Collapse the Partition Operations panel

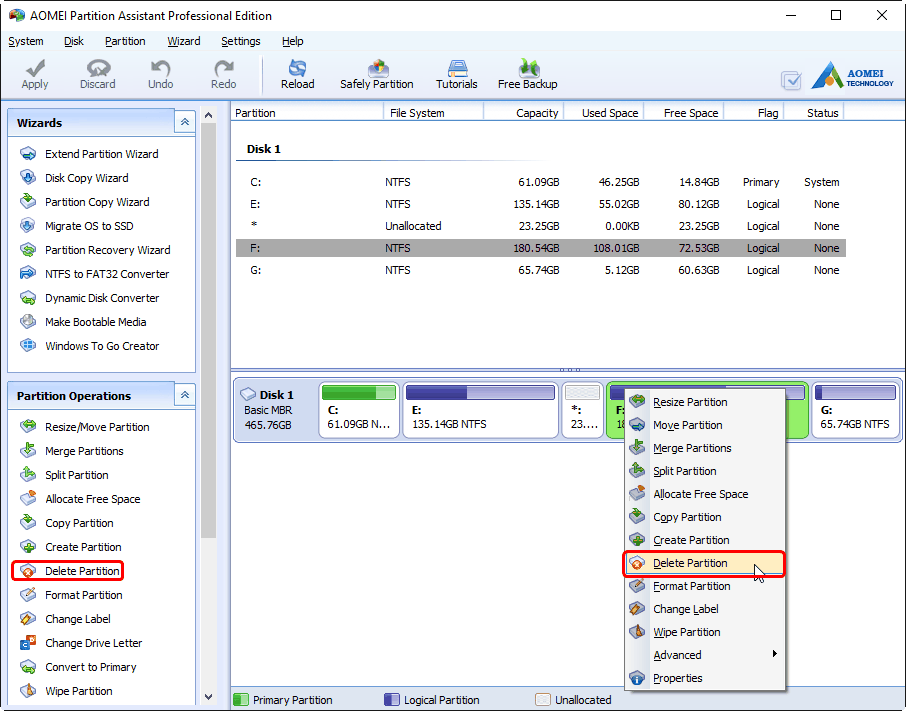pos(184,395)
